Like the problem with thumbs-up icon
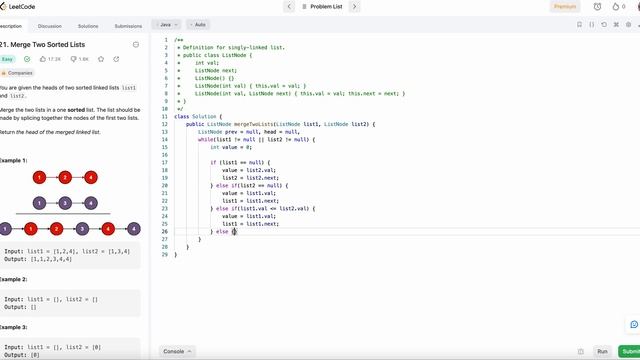 43,59
